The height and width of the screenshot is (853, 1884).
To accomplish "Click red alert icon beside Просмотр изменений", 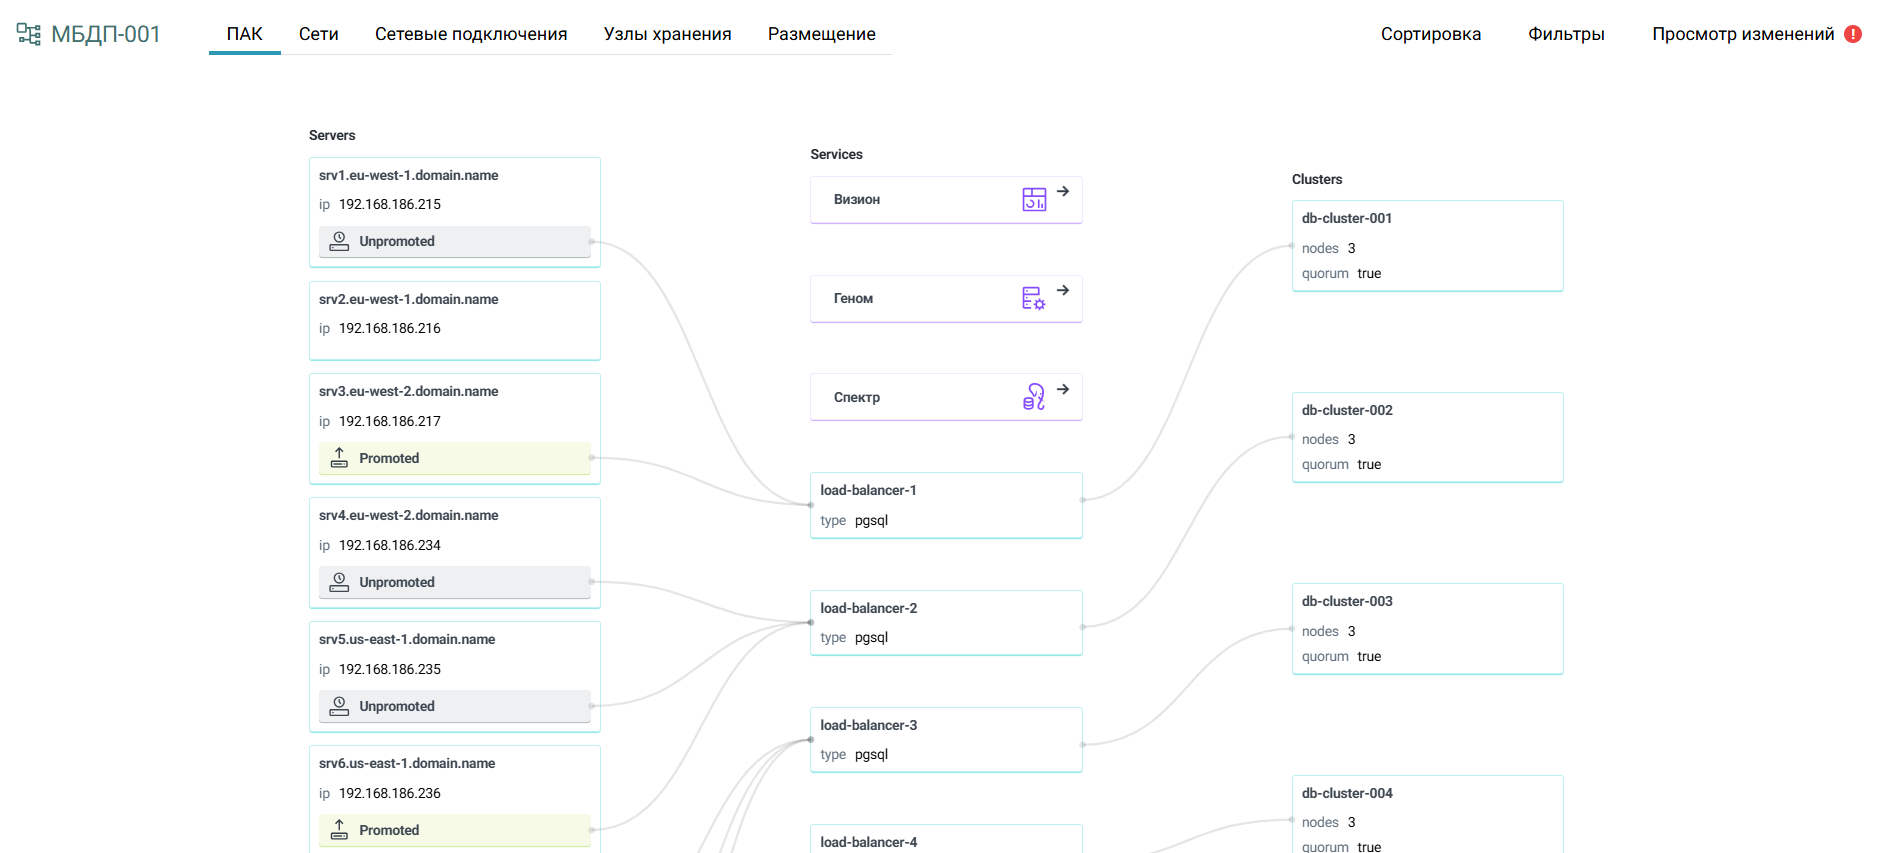I will coord(1853,34).
